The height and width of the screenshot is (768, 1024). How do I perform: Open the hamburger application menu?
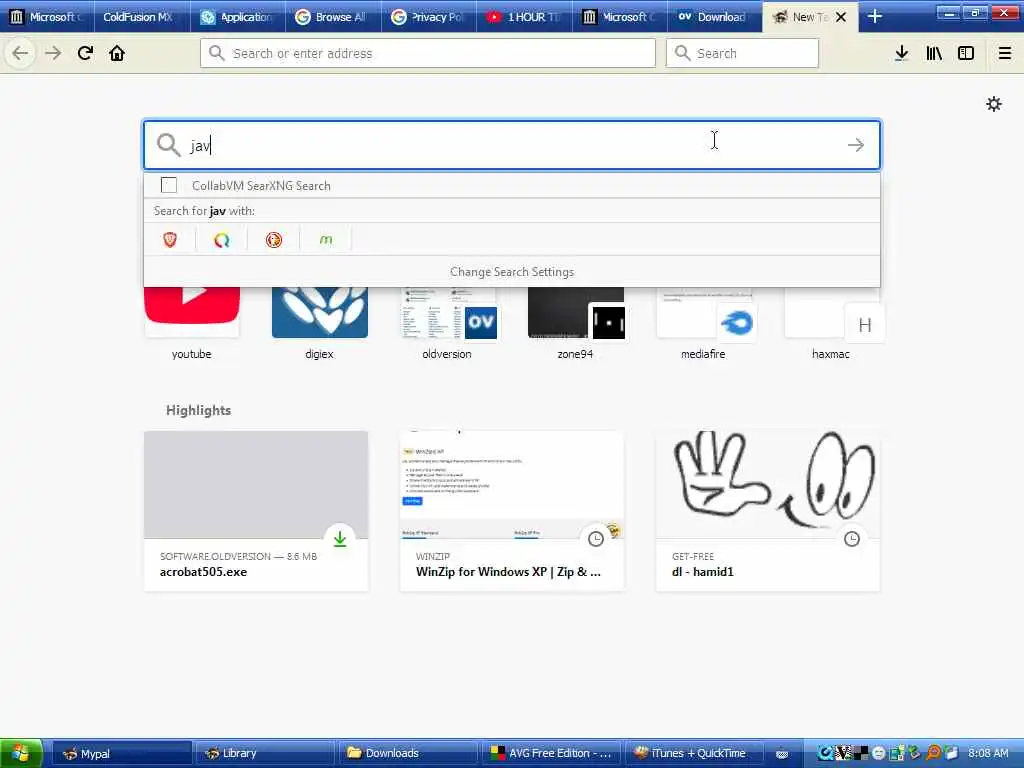1005,53
